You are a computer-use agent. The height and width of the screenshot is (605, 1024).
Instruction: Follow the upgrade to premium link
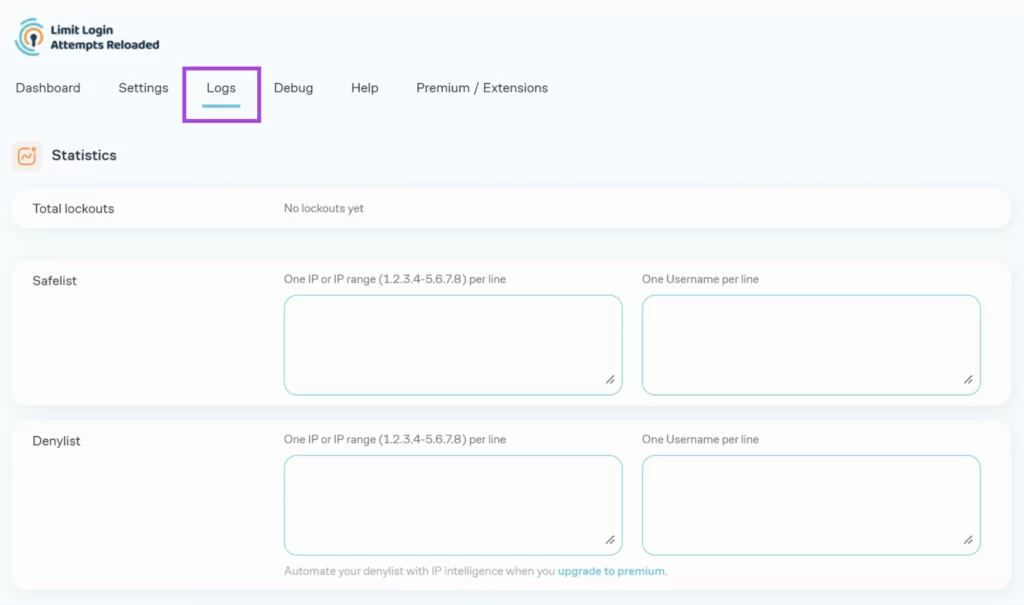(x=611, y=571)
